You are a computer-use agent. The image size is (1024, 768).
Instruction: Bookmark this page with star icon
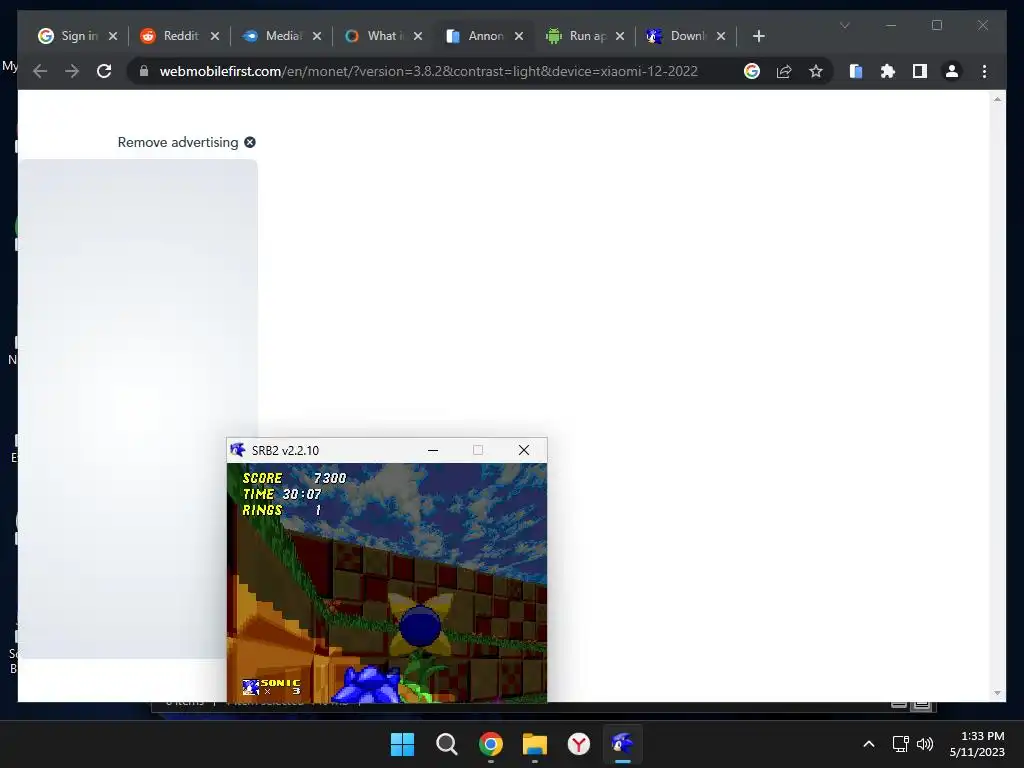(816, 71)
